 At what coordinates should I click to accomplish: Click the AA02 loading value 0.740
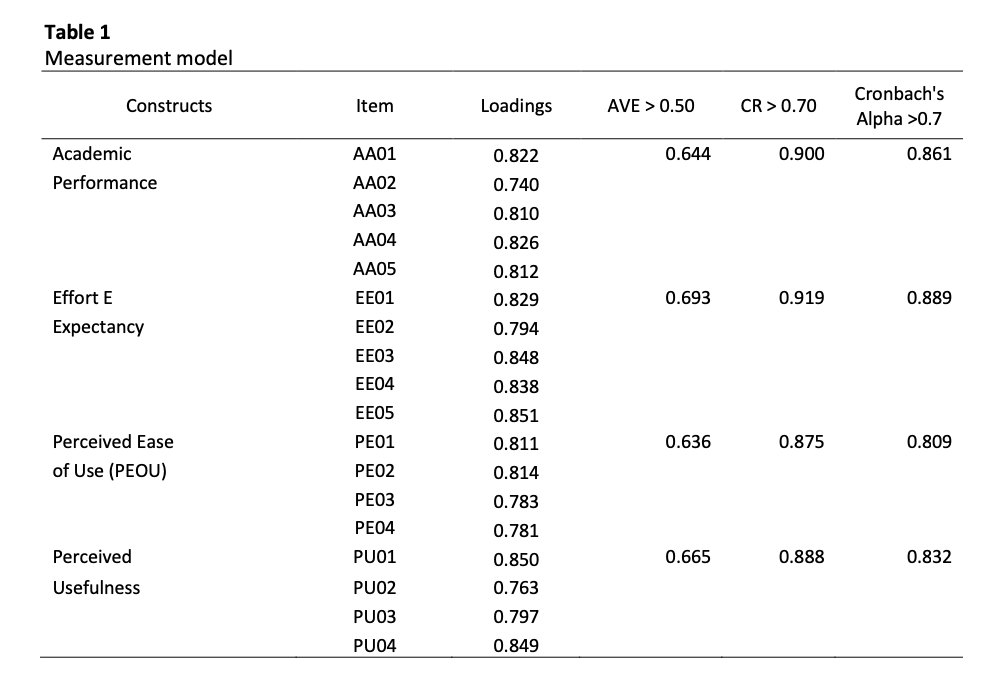[516, 185]
